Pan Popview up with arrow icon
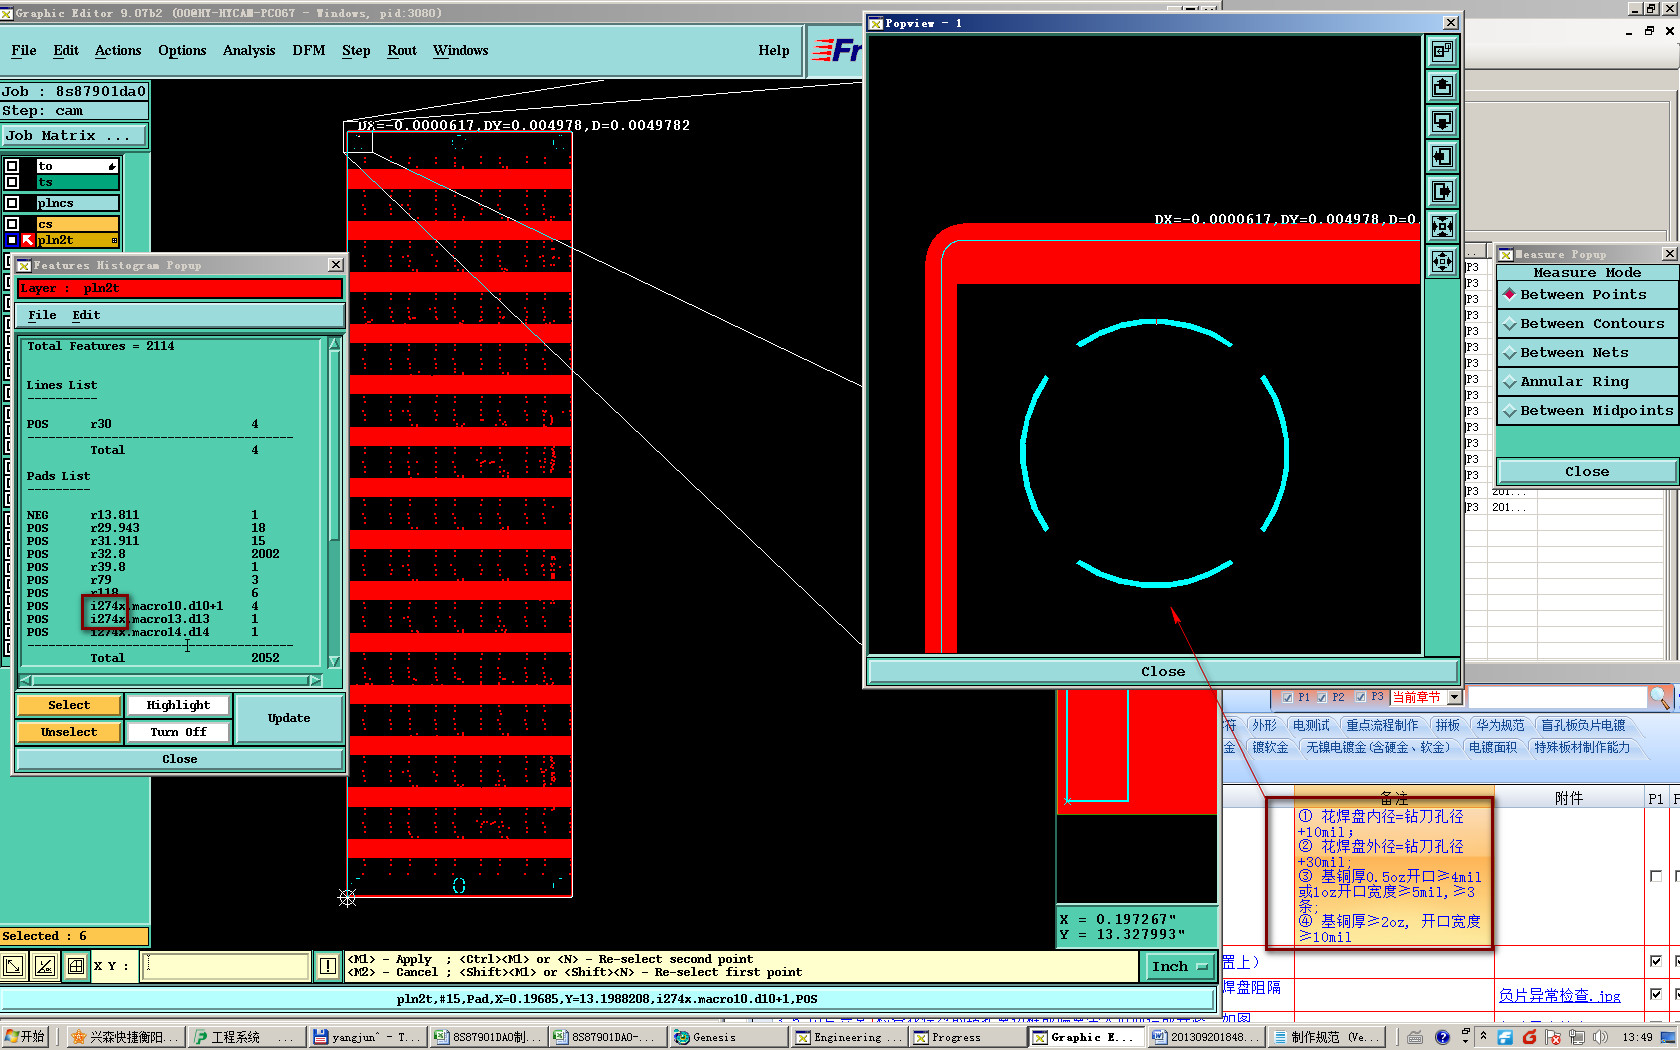1680x1050 pixels. click(1442, 86)
